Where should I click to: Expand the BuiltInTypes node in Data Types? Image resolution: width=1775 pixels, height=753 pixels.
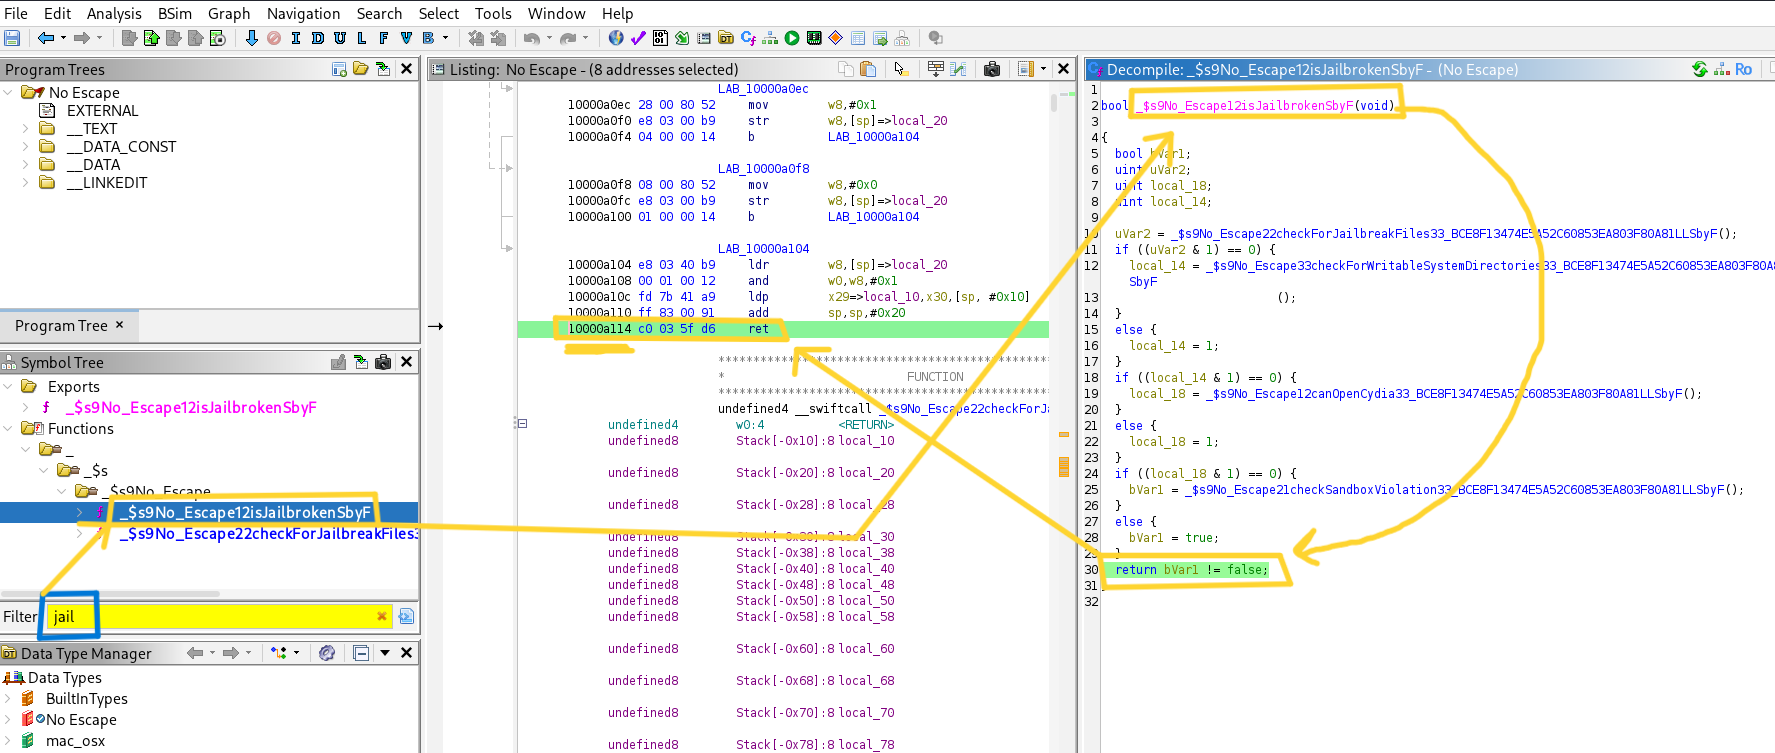(x=8, y=699)
